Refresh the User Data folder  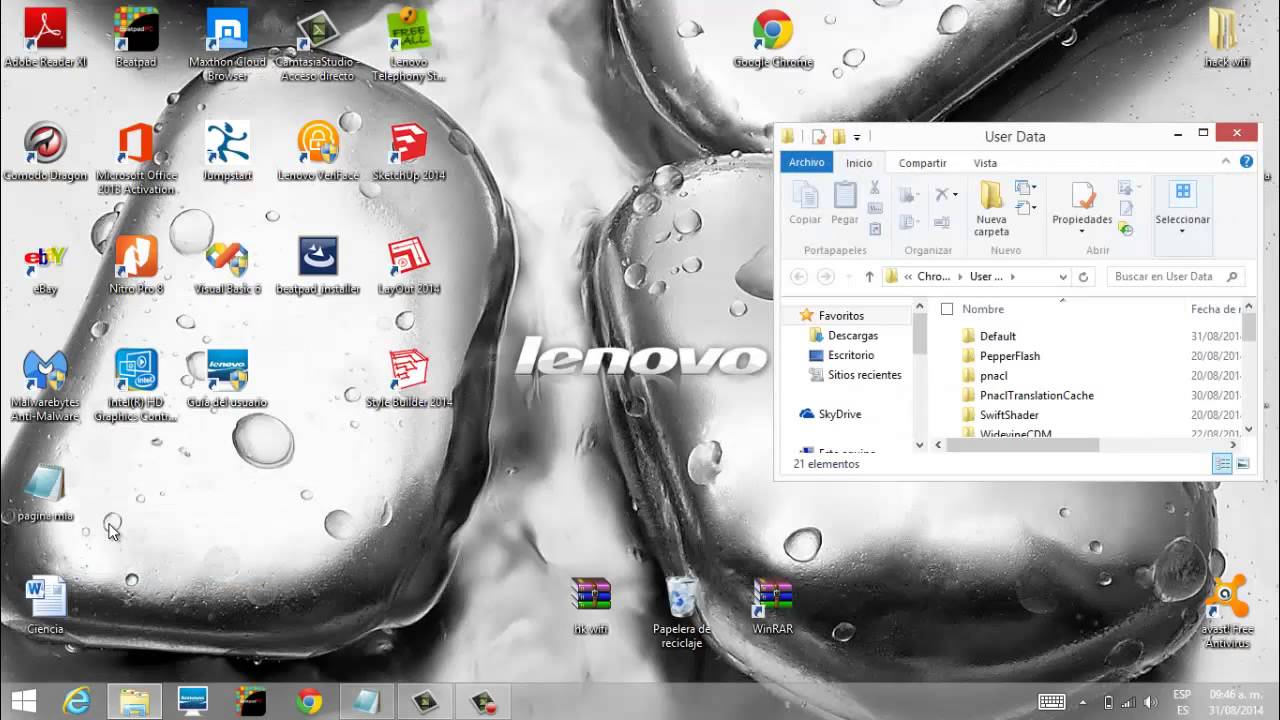(1083, 277)
